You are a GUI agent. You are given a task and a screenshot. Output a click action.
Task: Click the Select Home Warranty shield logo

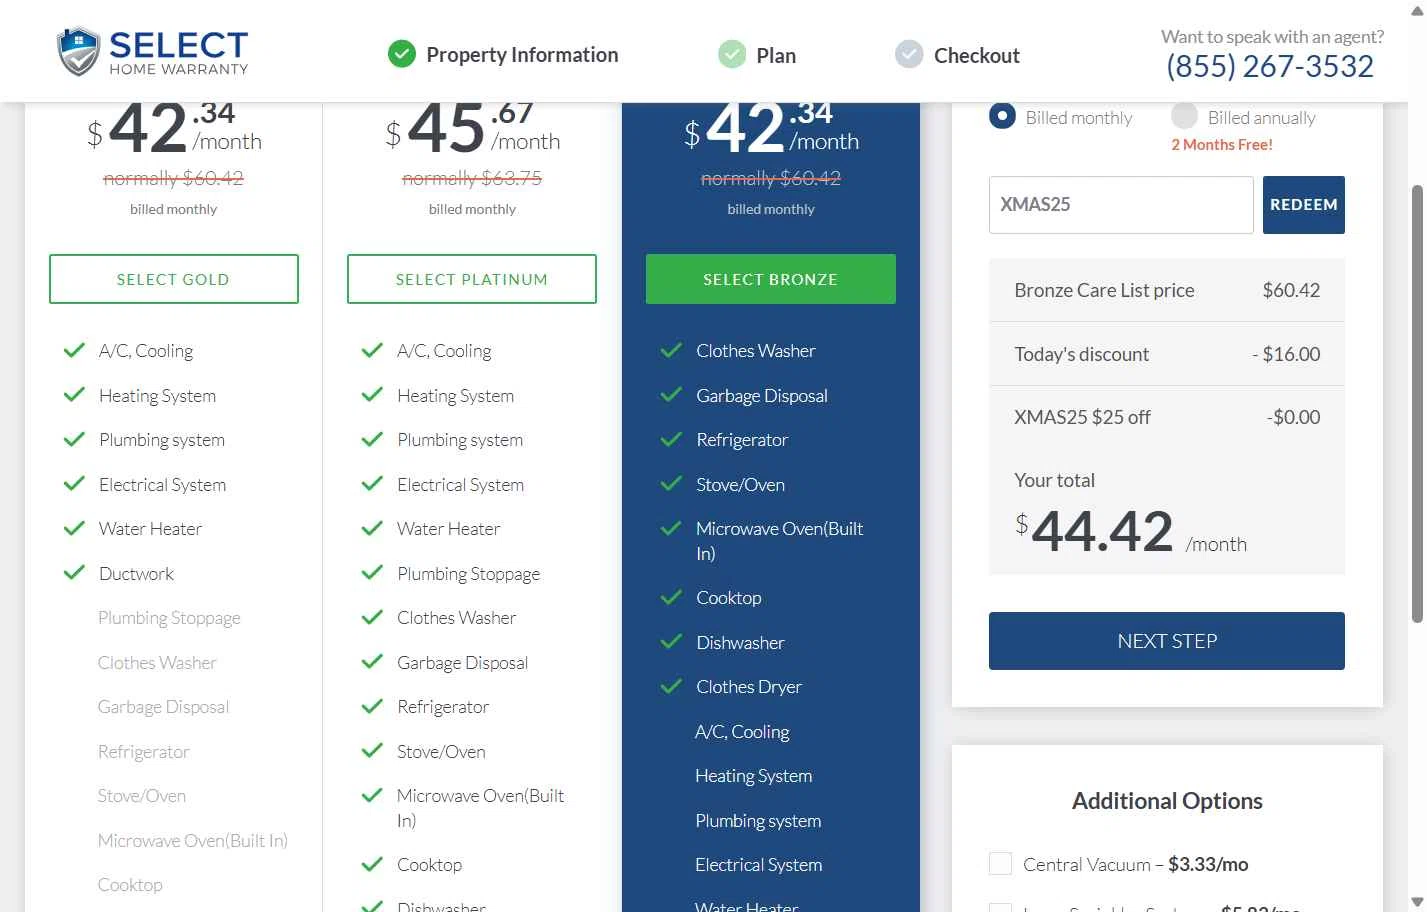click(x=78, y=52)
